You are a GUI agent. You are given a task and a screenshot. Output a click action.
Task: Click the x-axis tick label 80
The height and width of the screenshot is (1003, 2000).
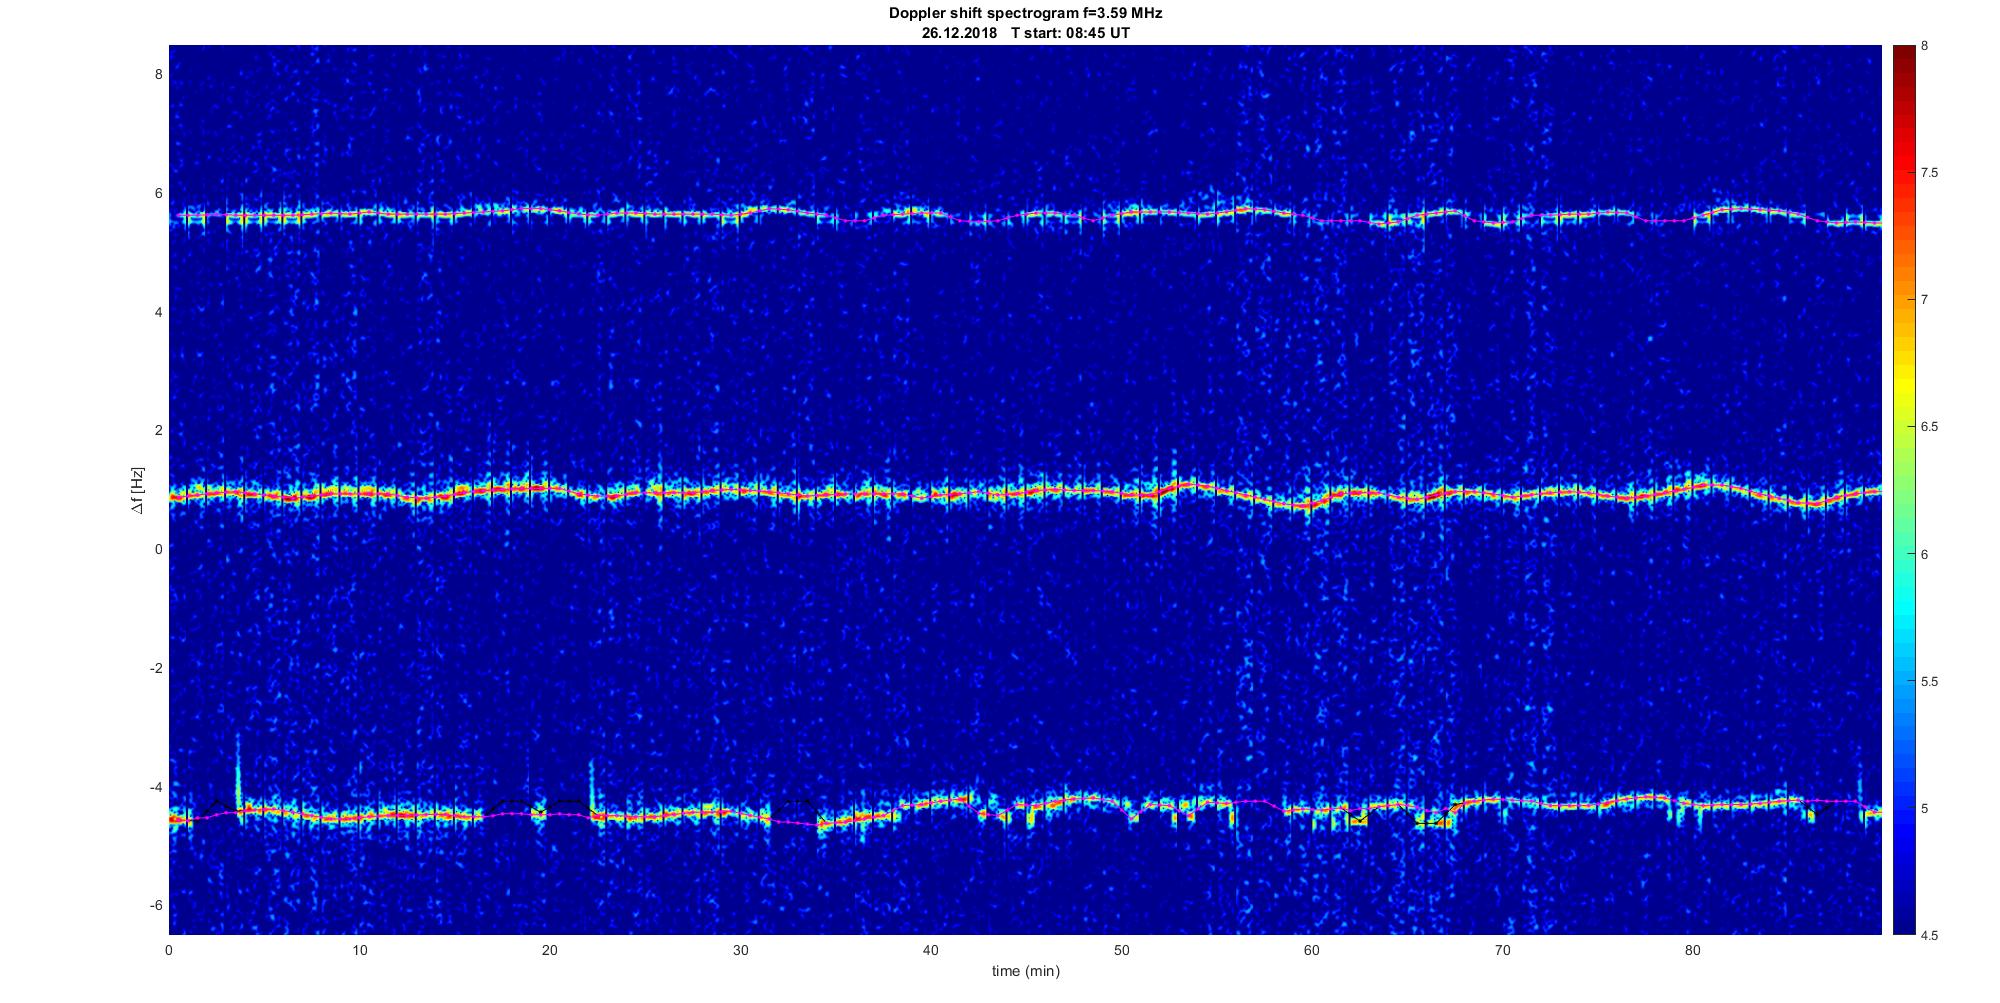1693,951
